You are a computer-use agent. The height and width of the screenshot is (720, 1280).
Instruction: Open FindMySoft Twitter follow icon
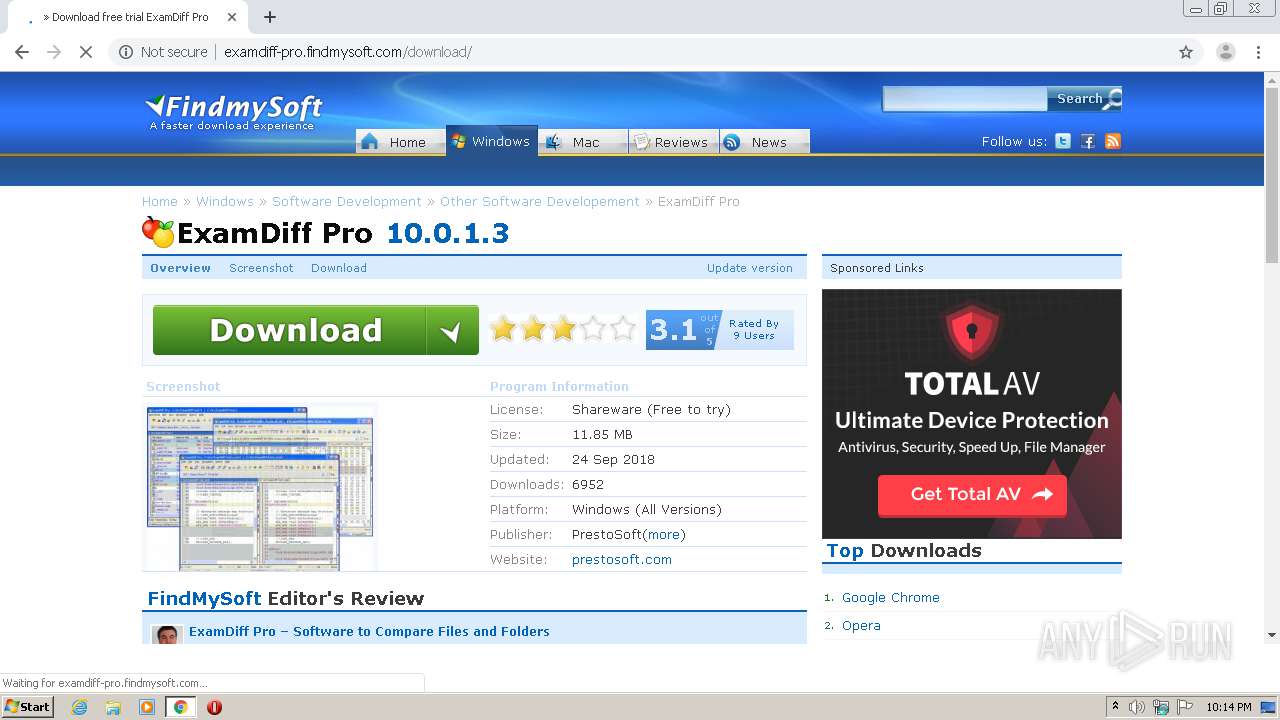(x=1063, y=141)
